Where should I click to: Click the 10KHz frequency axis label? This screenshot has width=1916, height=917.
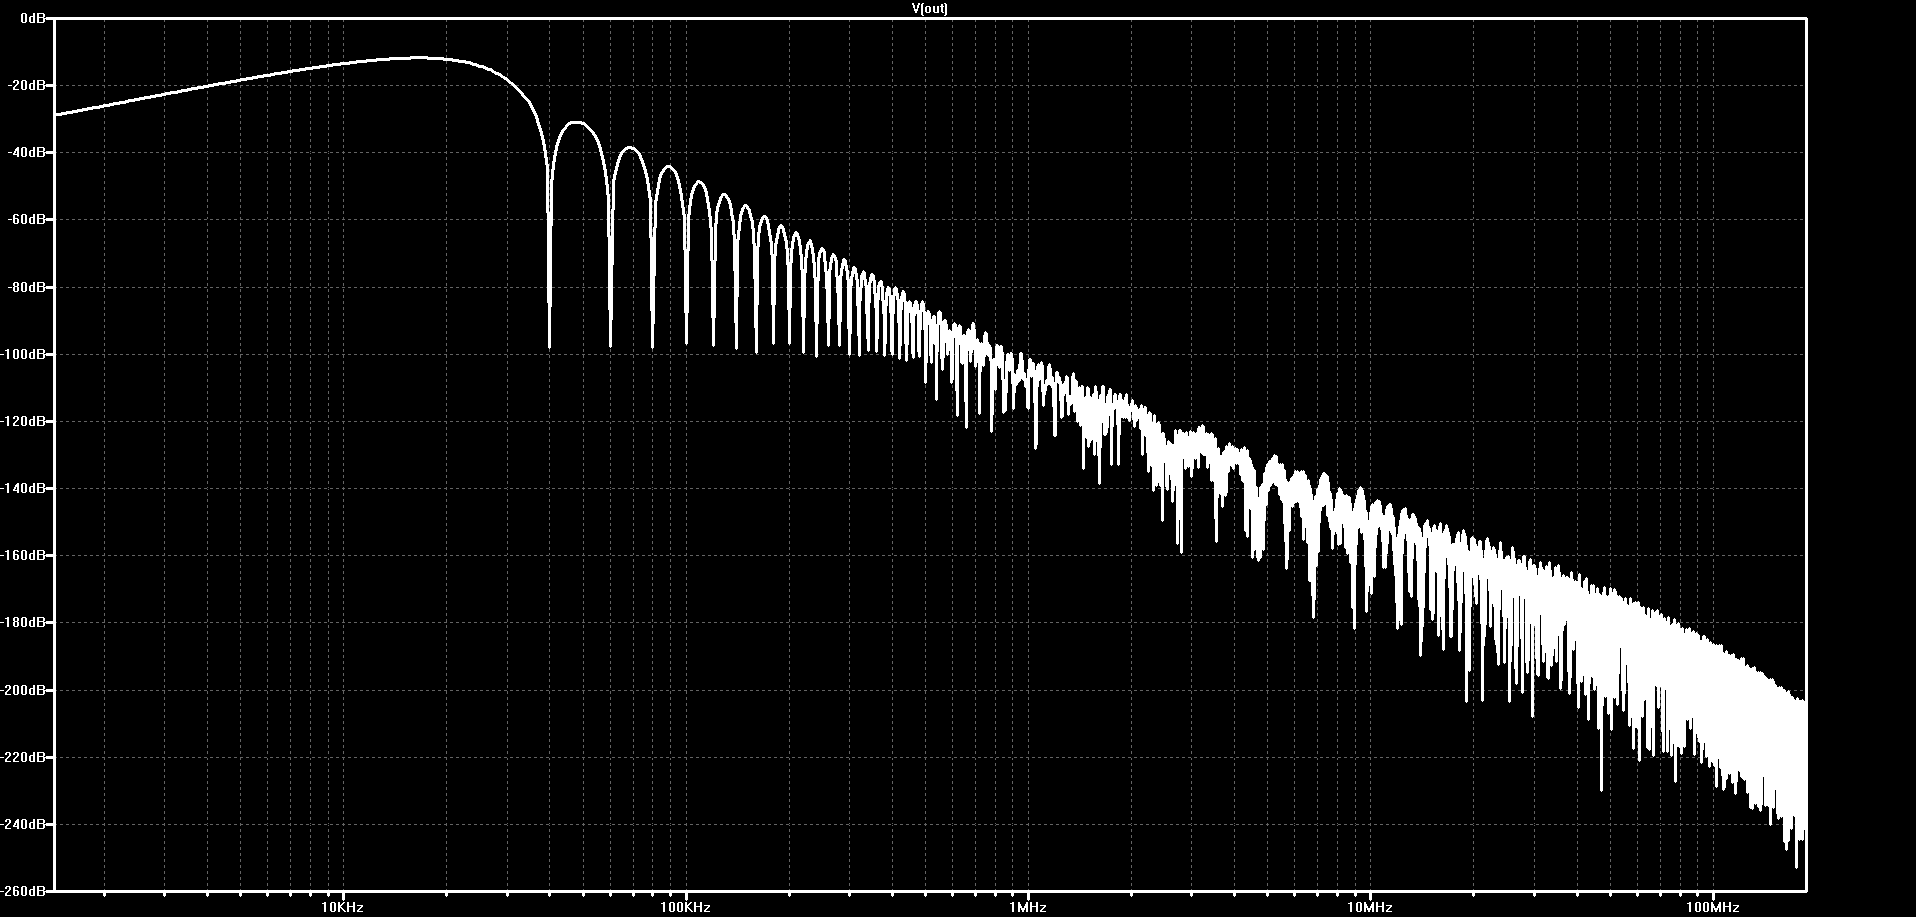point(343,907)
